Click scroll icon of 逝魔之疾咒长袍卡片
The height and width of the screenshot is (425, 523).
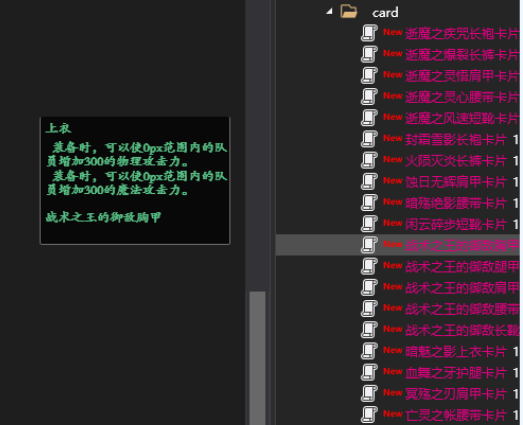point(369,33)
